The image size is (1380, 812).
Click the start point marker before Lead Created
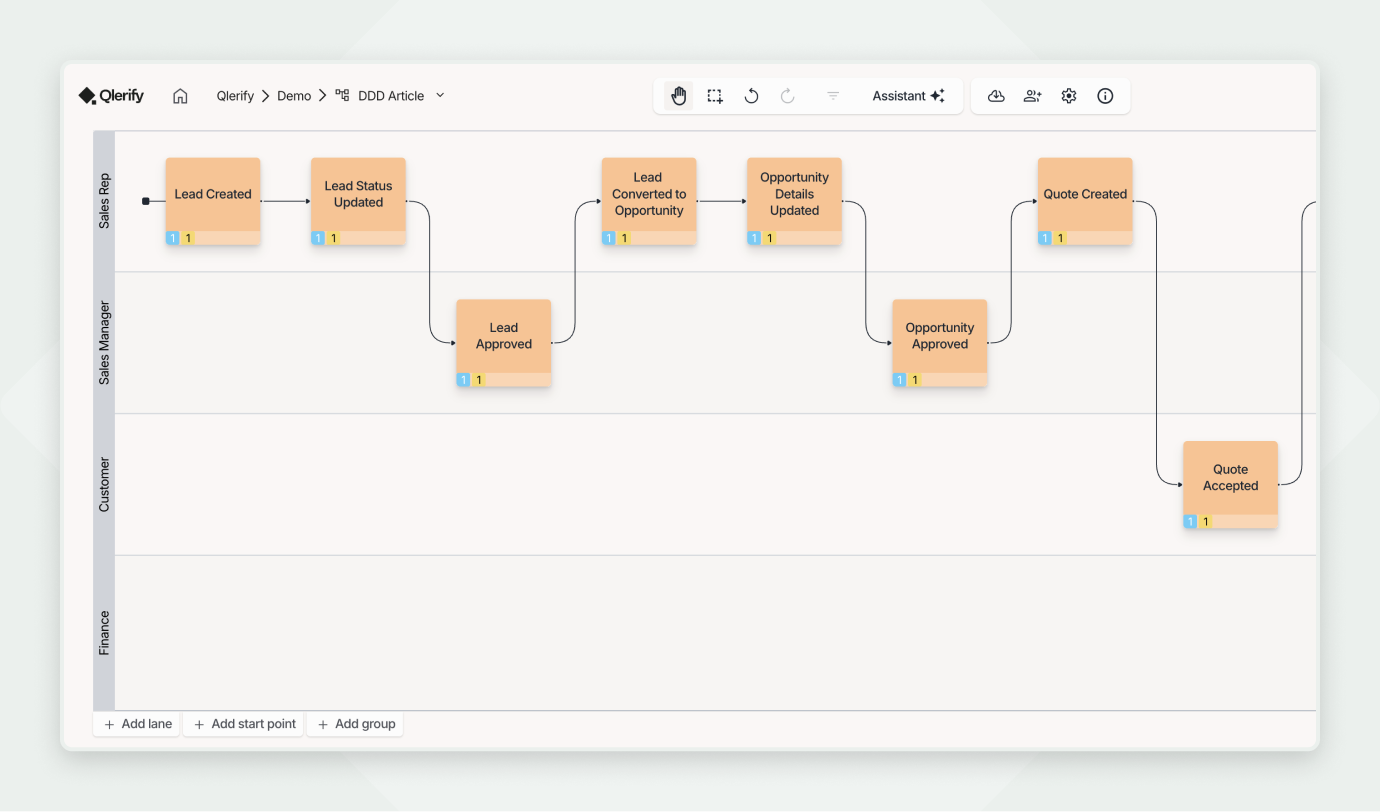(146, 201)
